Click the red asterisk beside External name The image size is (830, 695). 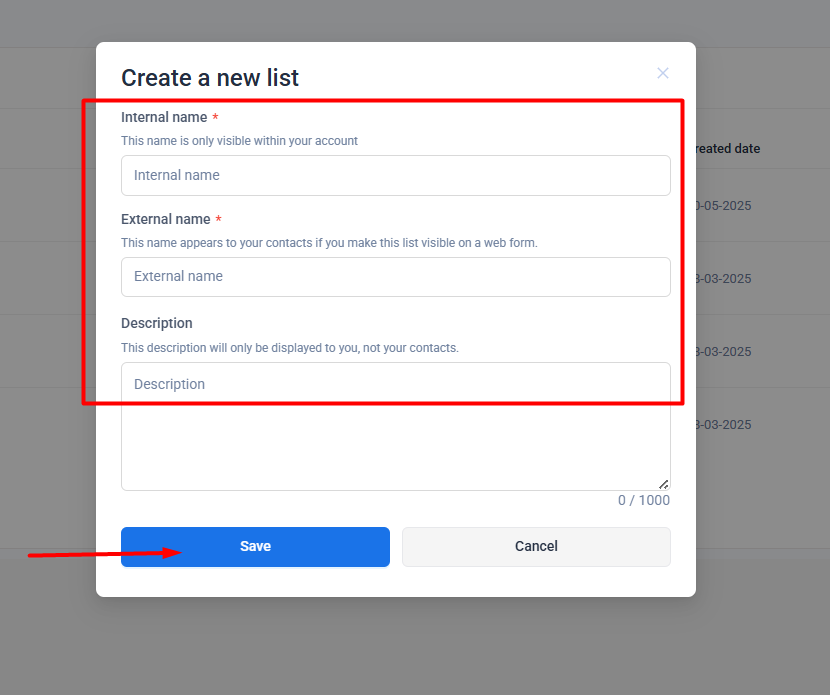pyautogui.click(x=218, y=220)
